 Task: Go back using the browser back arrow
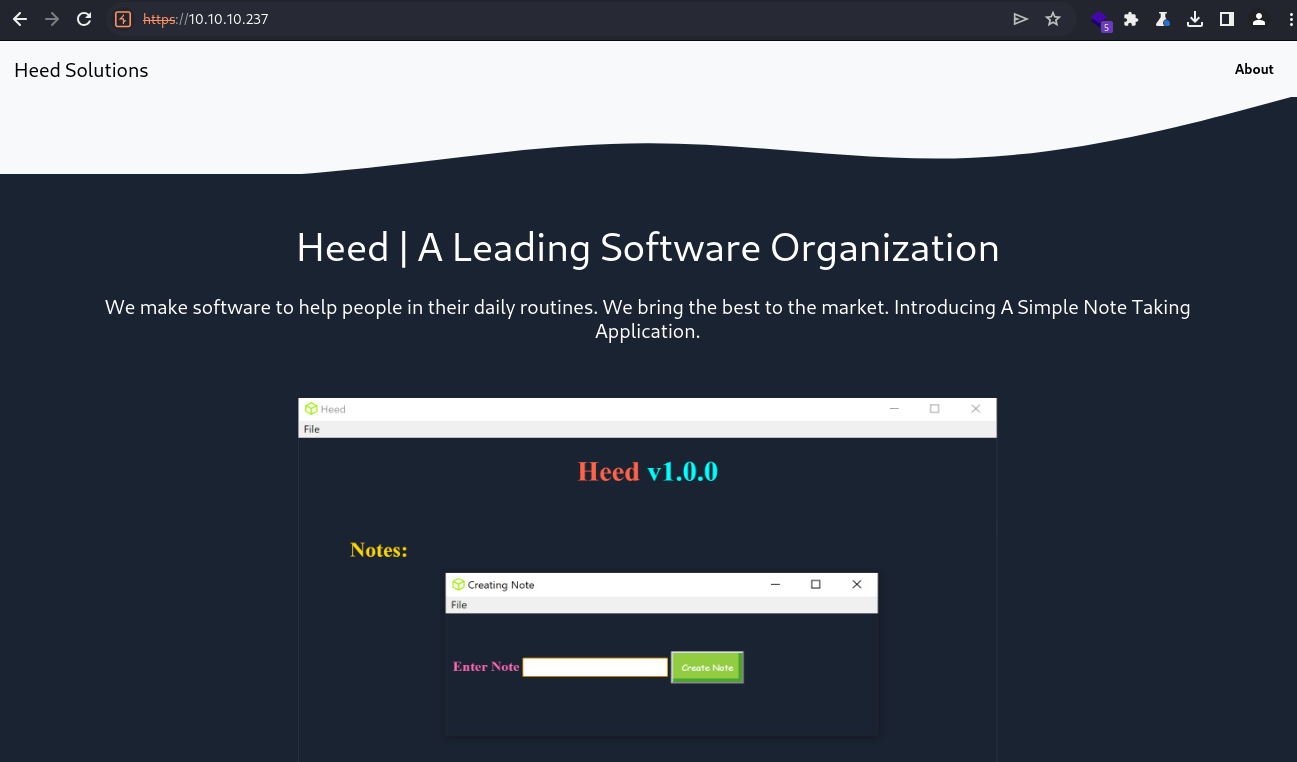pyautogui.click(x=19, y=19)
